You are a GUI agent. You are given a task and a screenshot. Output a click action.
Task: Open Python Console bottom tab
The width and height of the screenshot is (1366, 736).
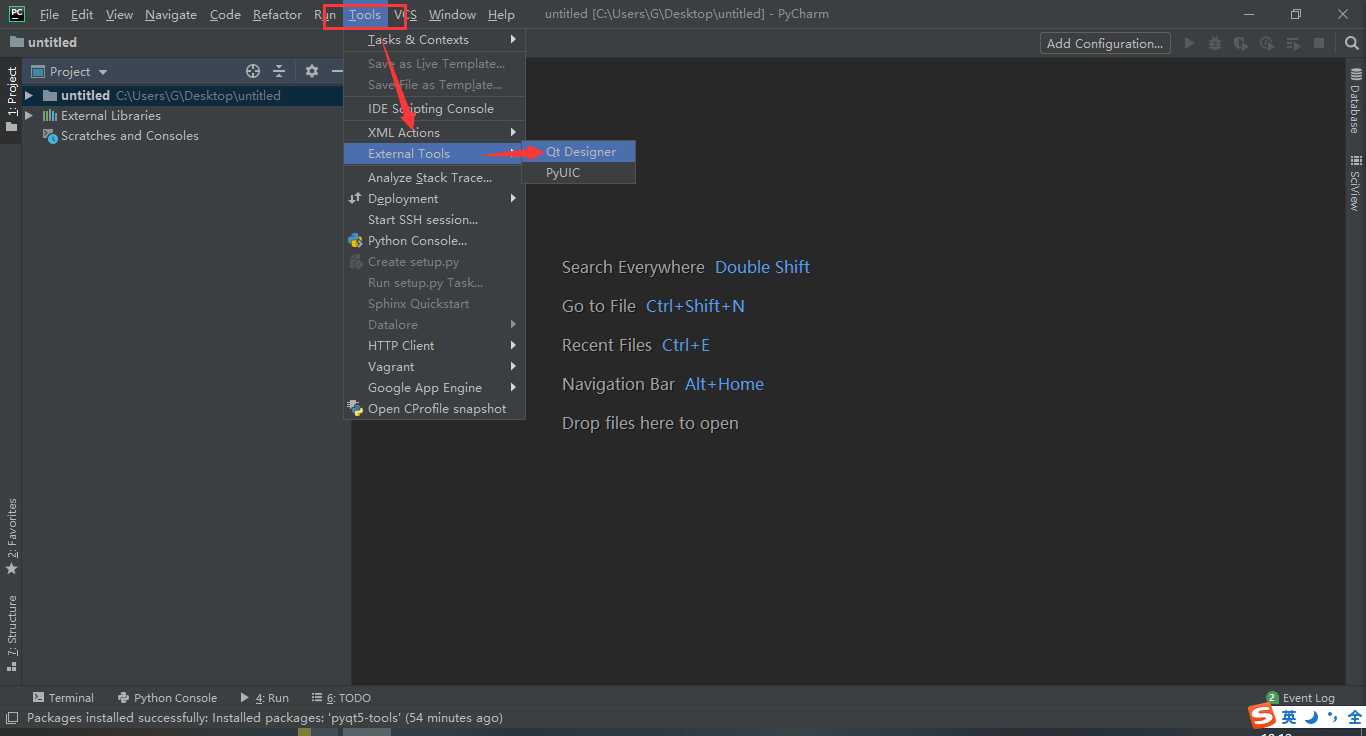[x=167, y=698]
